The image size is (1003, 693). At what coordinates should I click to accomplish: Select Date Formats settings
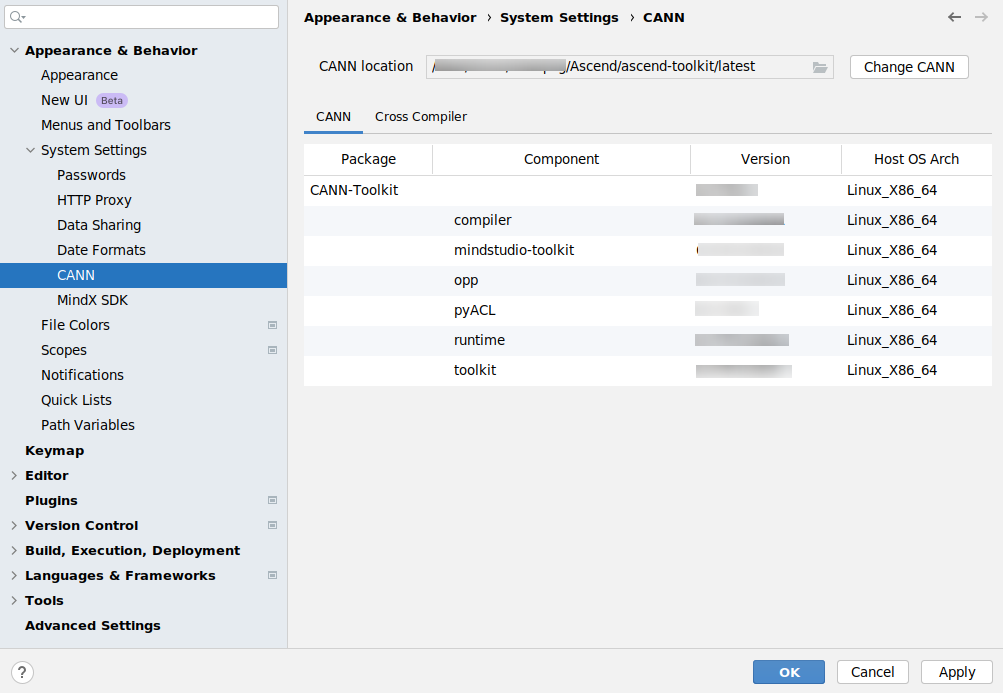pyautogui.click(x=101, y=250)
